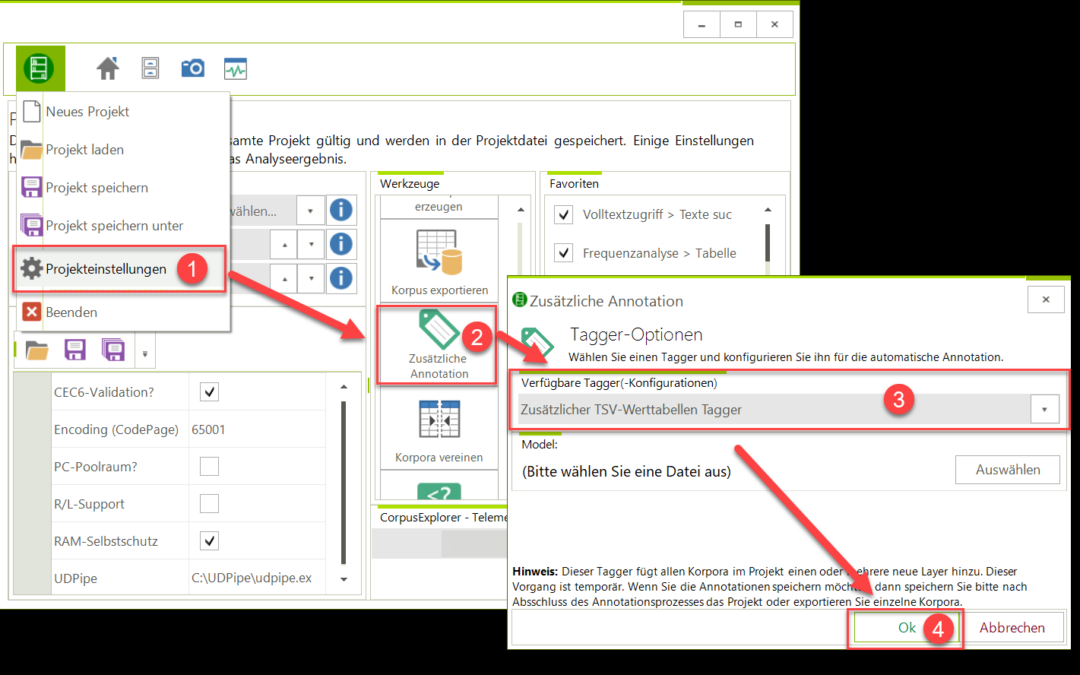Screen dimensions: 1080x675
Task: Open the activity monitor waveform icon
Action: pos(235,68)
